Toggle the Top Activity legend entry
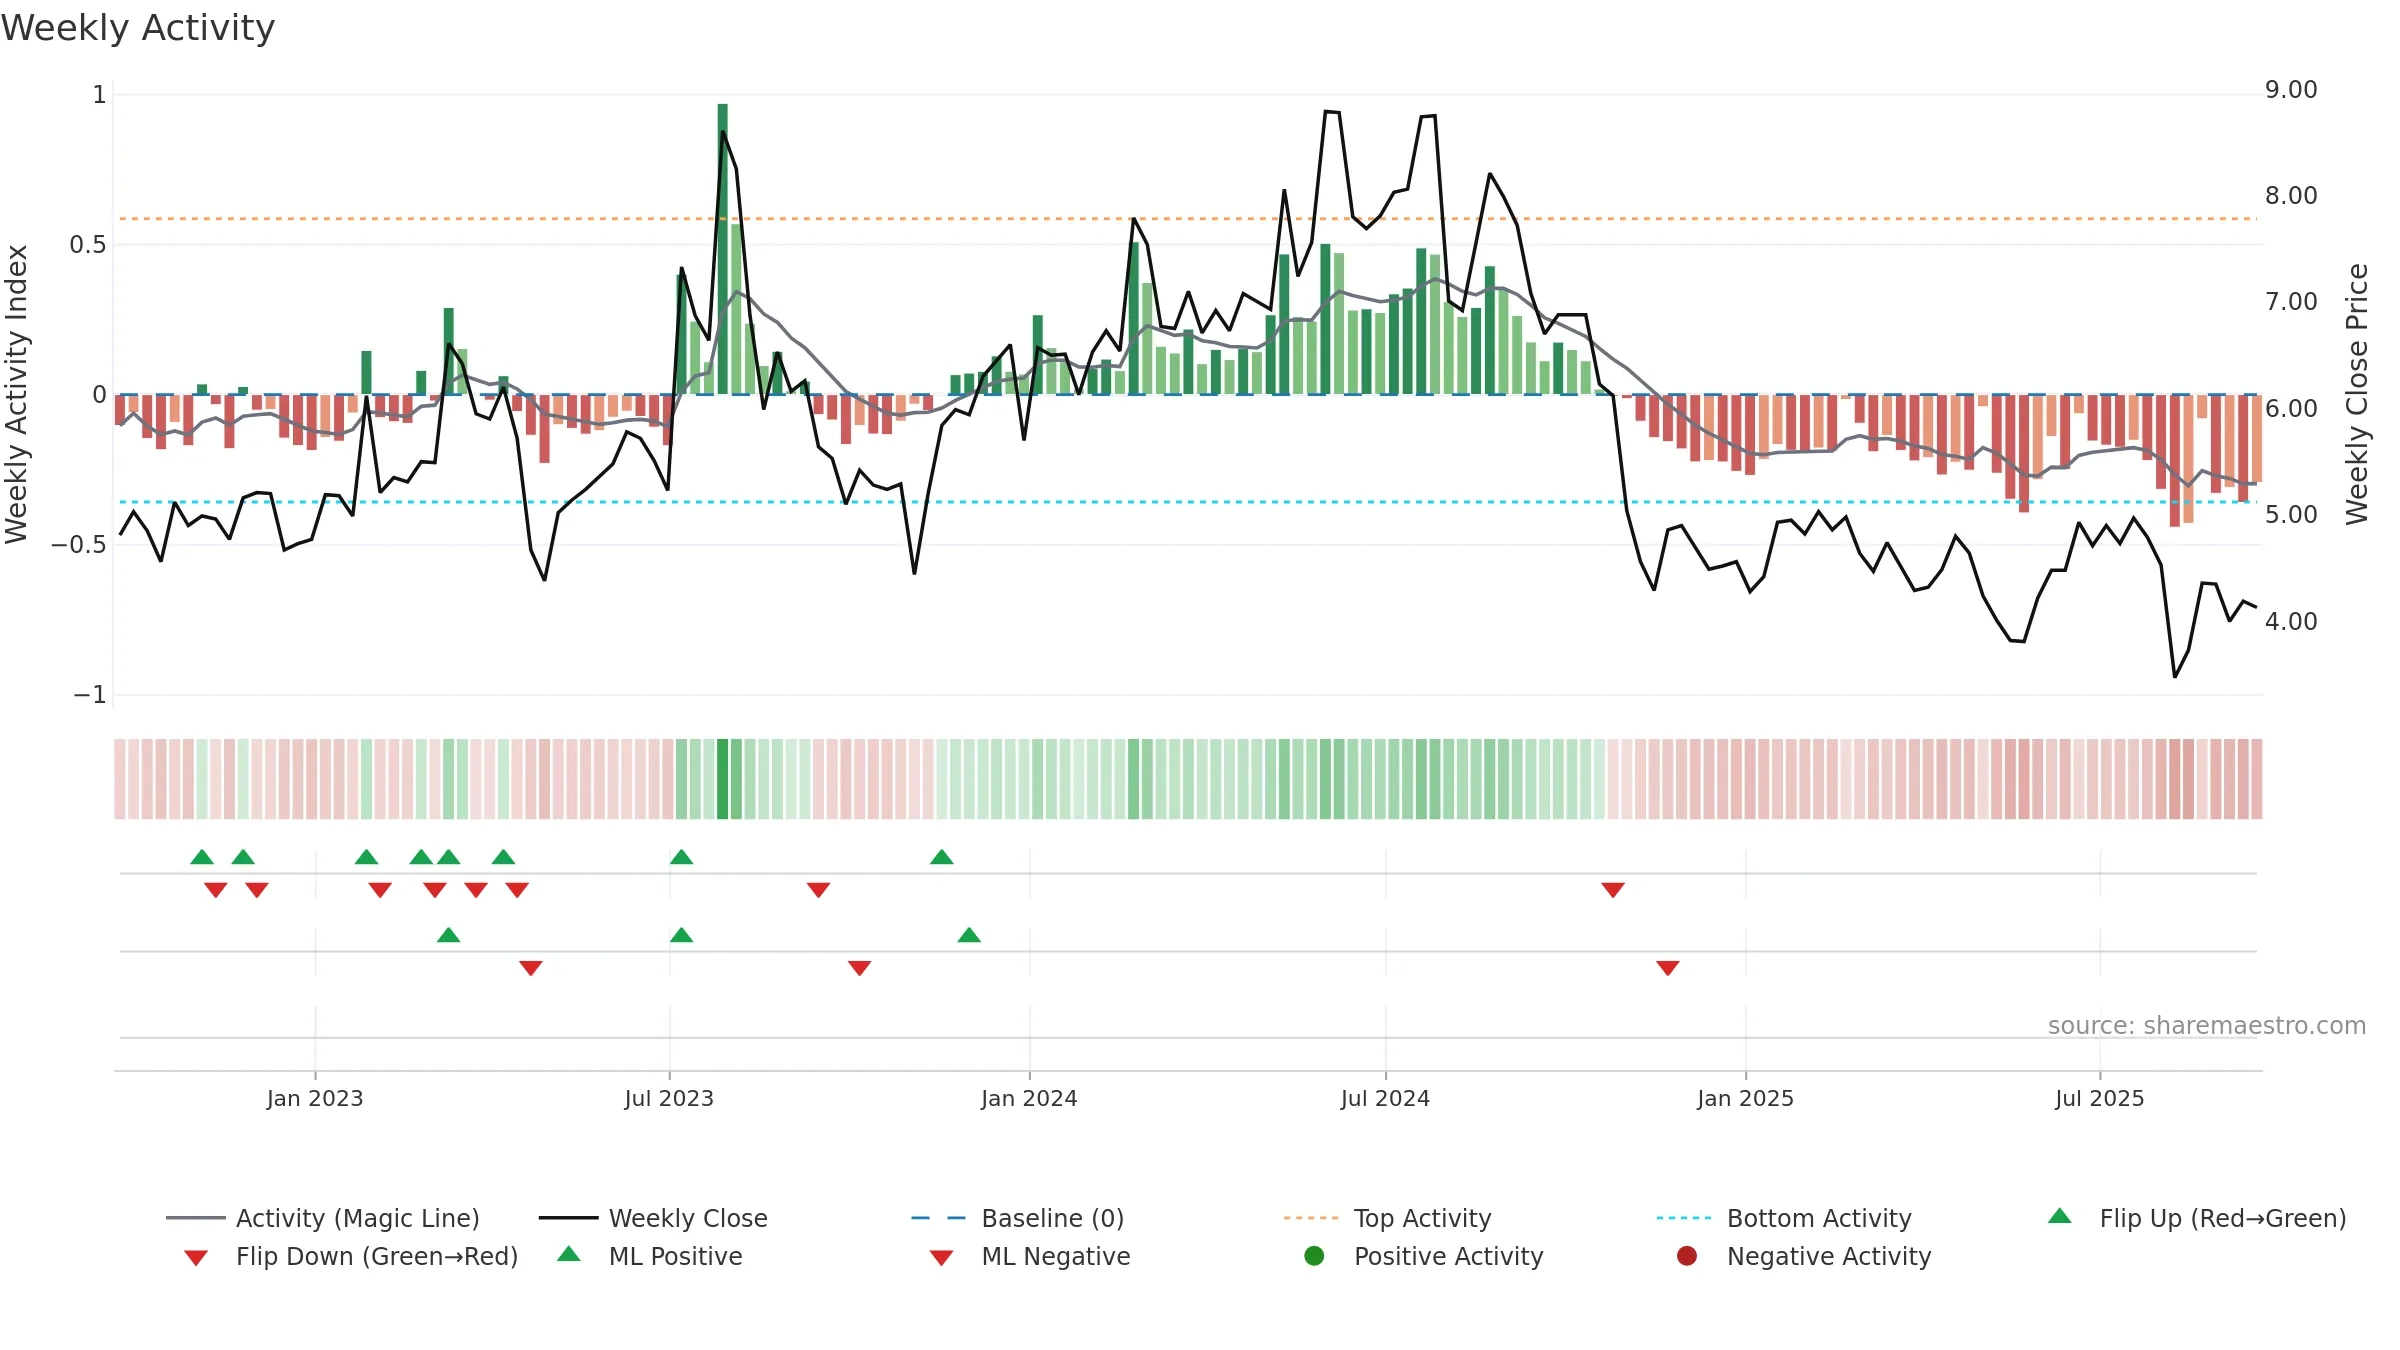2400x1350 pixels. coord(1388,1218)
